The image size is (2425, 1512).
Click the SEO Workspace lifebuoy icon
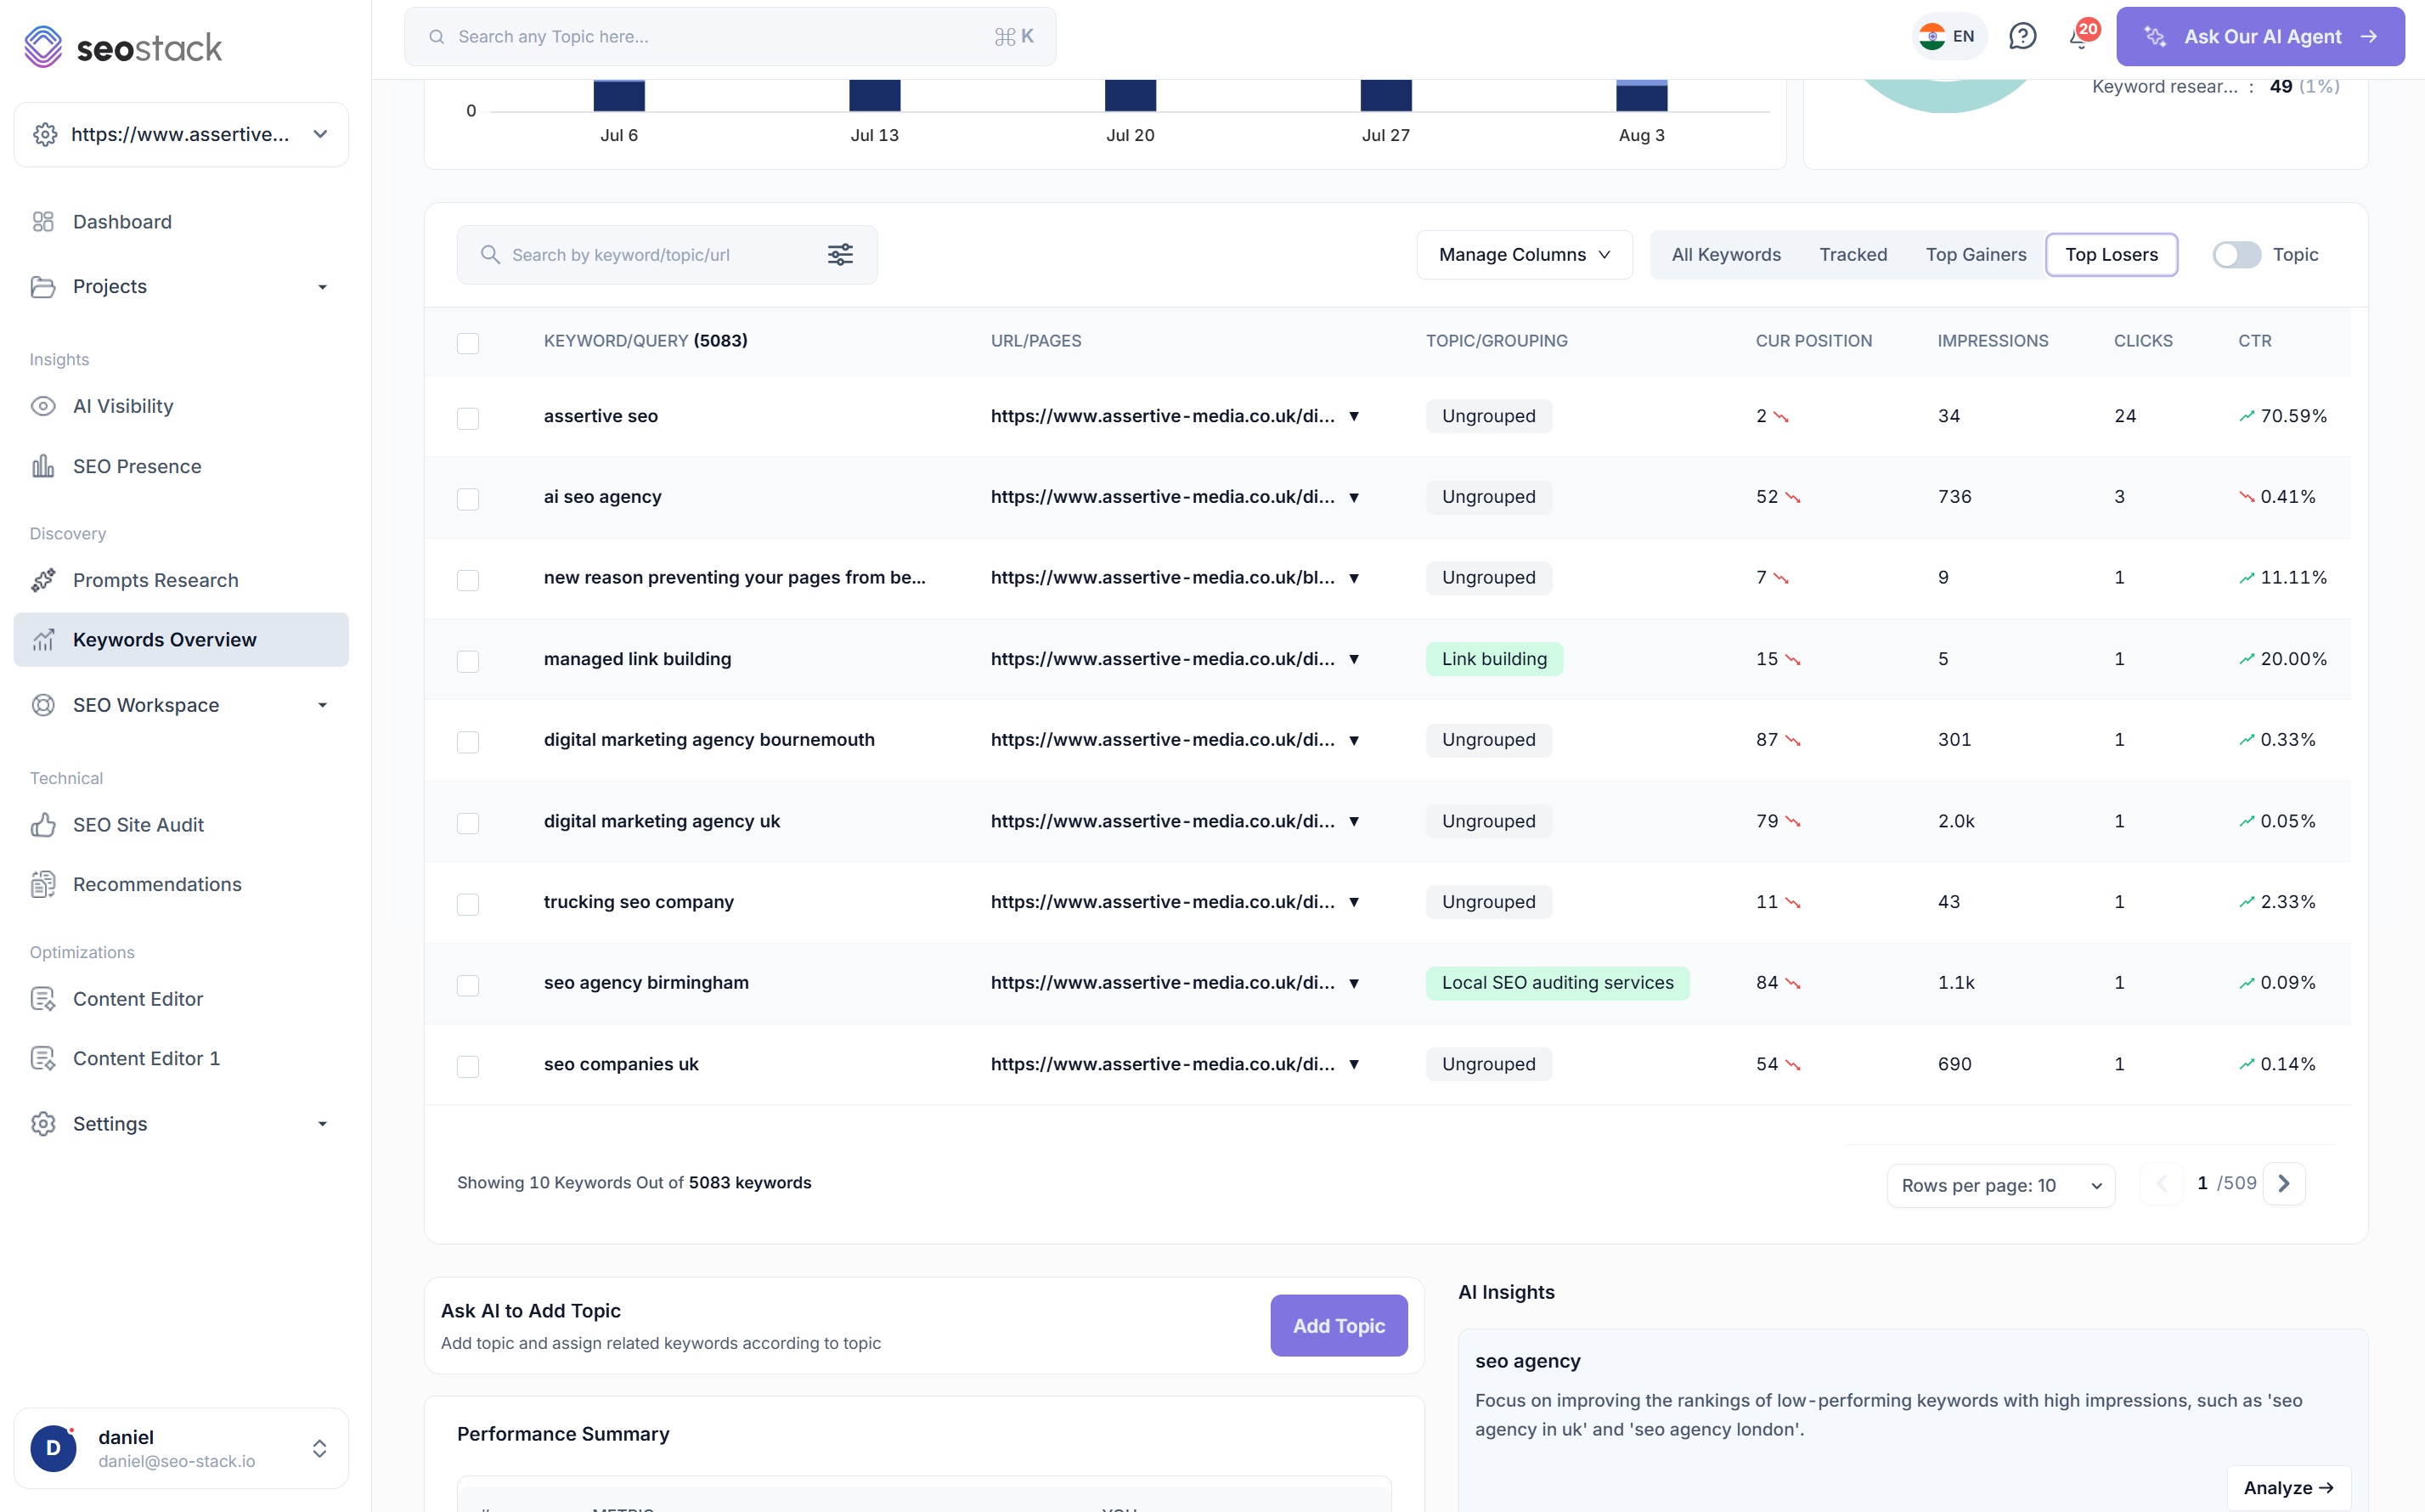click(x=43, y=705)
